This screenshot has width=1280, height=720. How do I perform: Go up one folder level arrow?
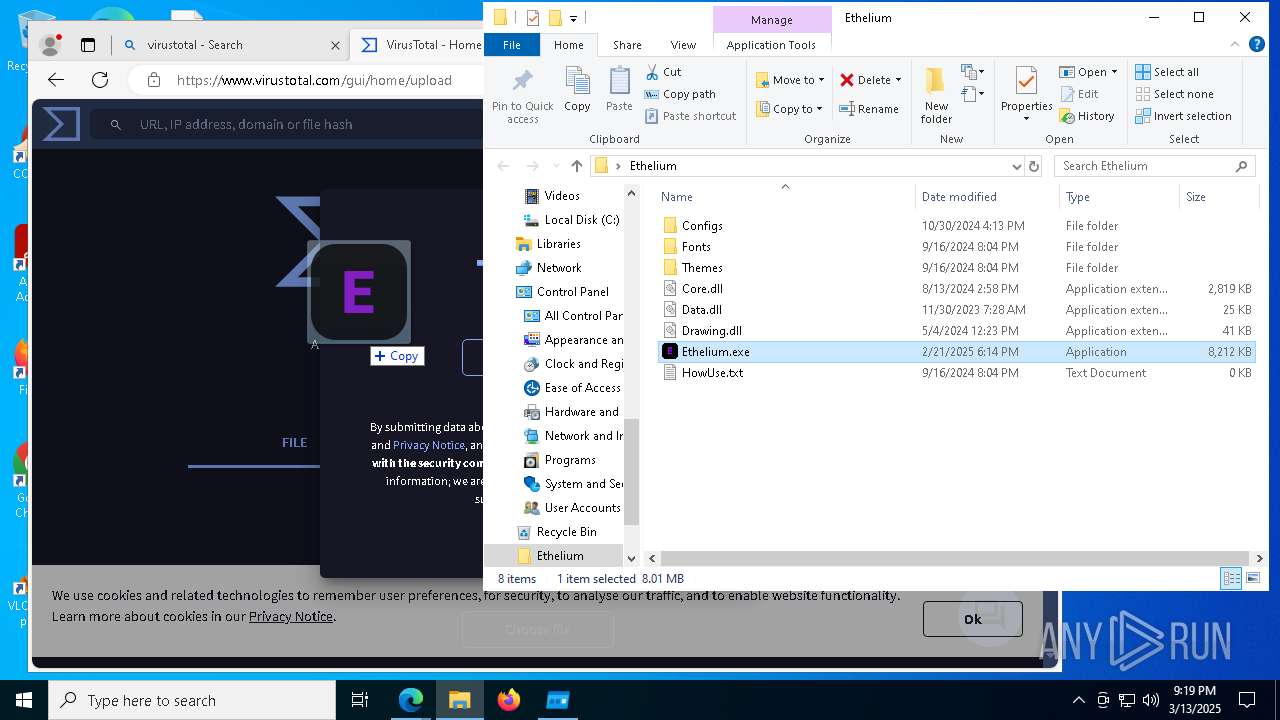pos(576,166)
